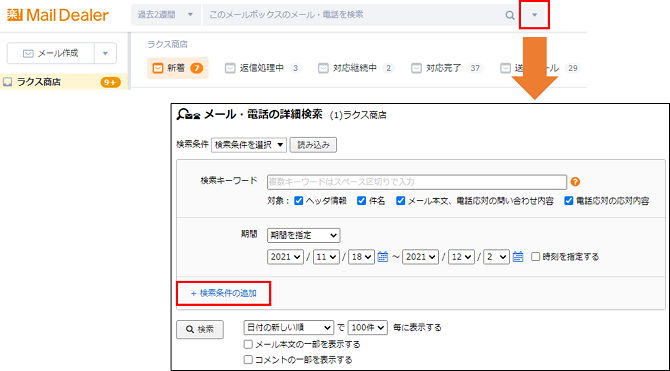Click the メール・電話の詳細検索 title icon

[x=188, y=115]
